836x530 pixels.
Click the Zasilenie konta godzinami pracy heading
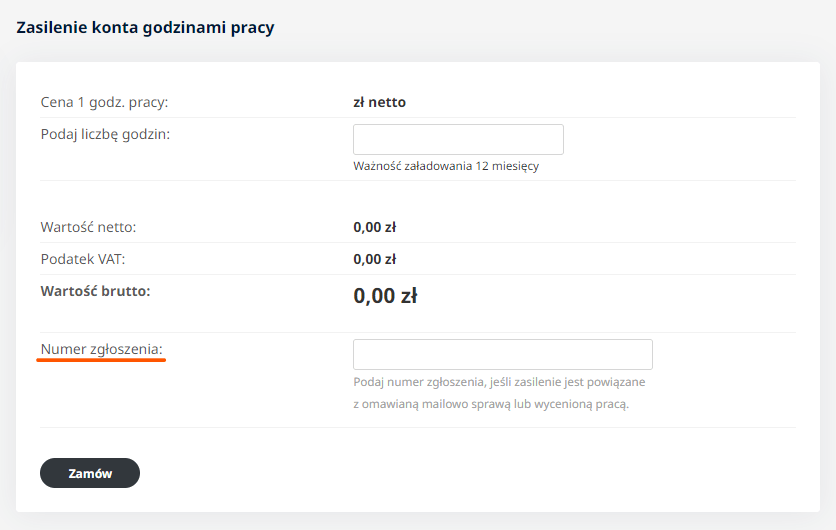[x=145, y=28]
